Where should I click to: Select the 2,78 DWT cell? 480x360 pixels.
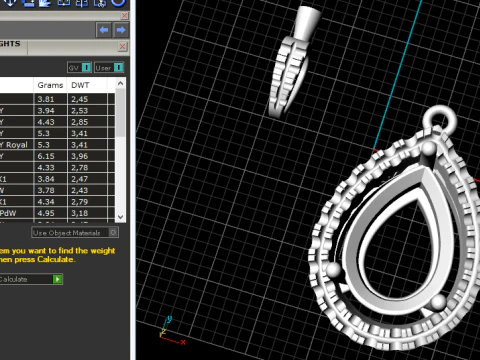pyautogui.click(x=87, y=167)
